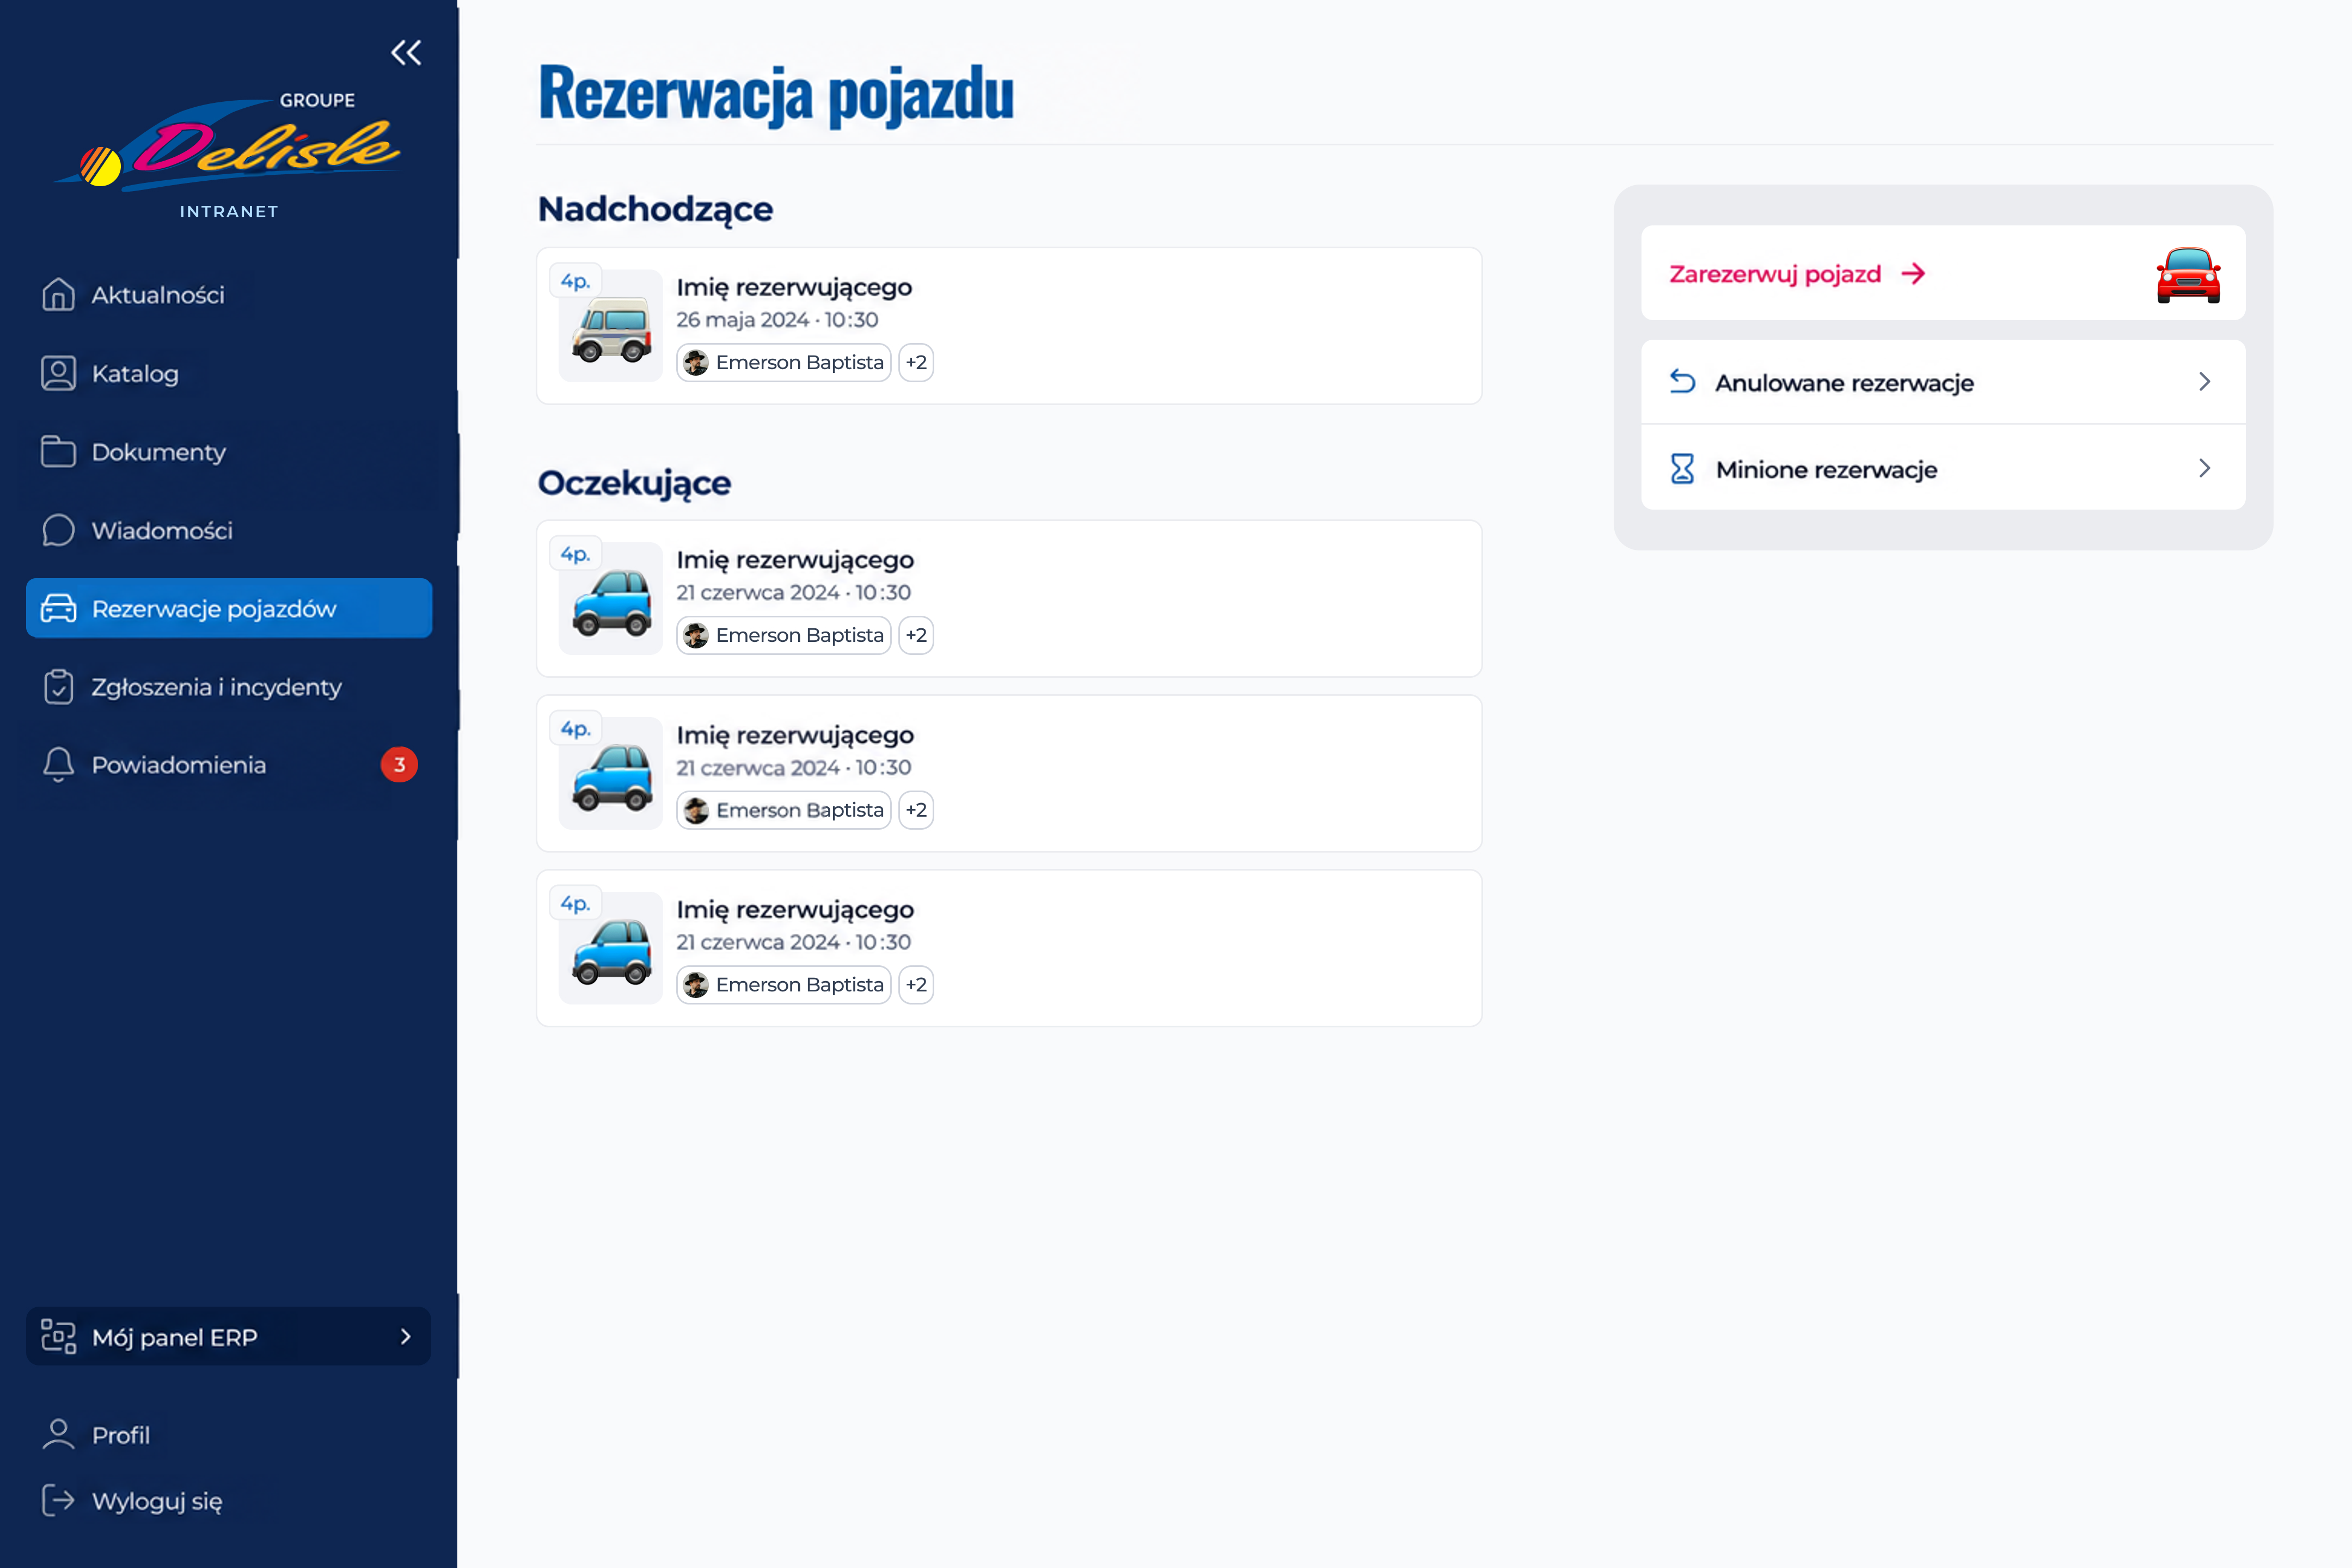Open the white van thumbnail in Nadchodzące

click(x=610, y=326)
